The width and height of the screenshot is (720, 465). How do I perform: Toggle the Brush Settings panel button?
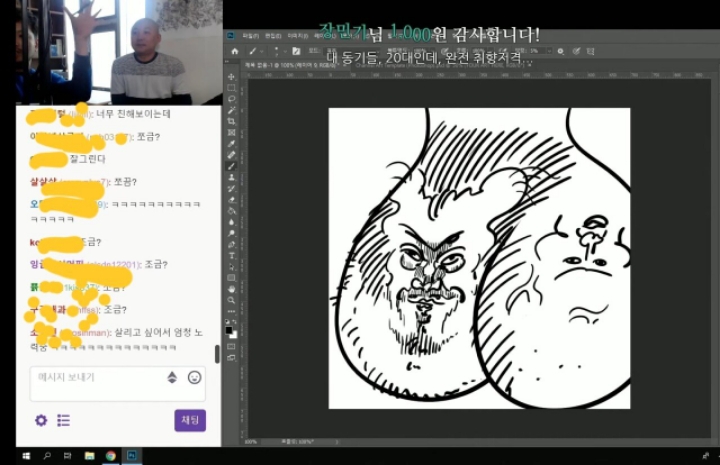(x=296, y=51)
